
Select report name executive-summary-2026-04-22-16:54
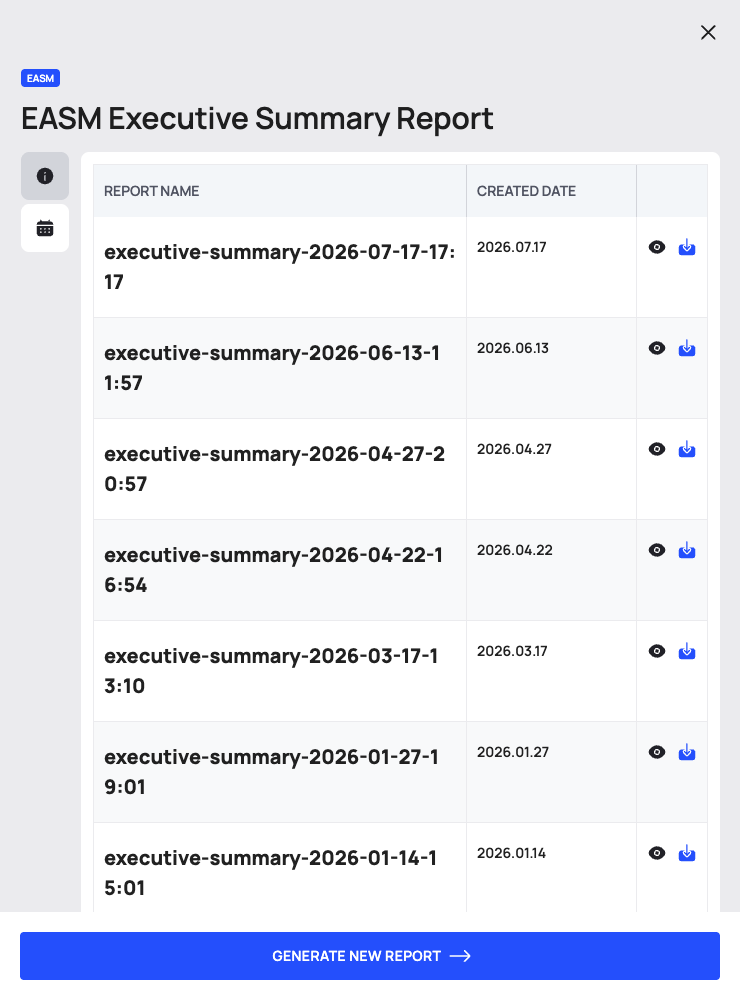point(274,570)
